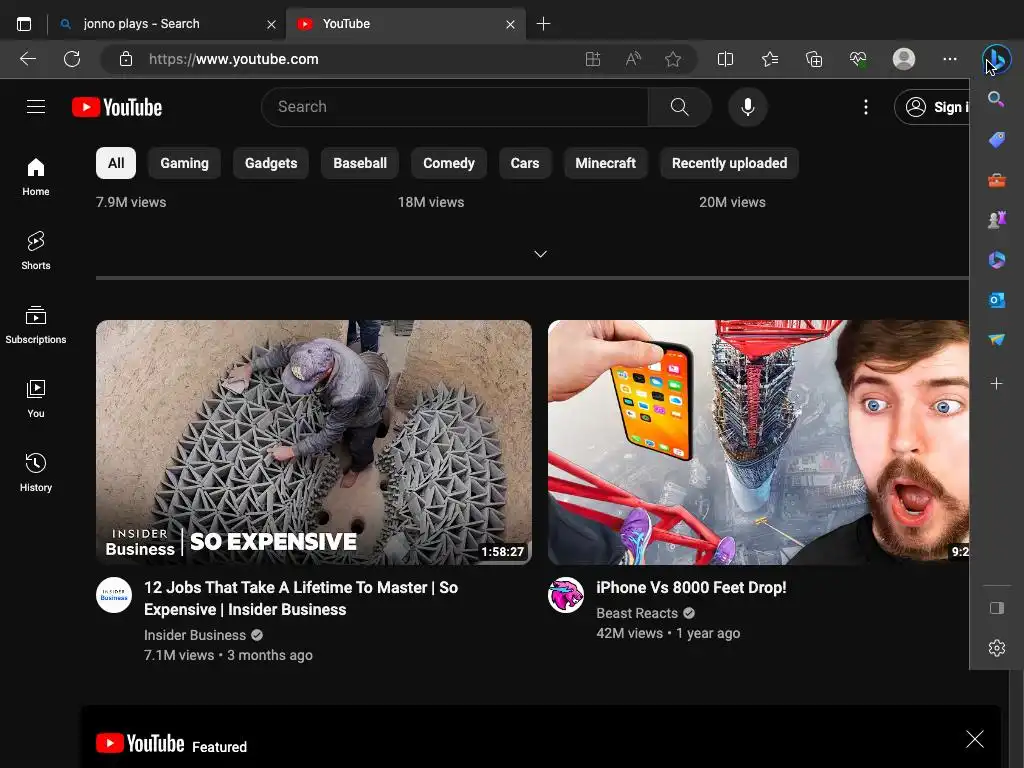Image resolution: width=1024 pixels, height=768 pixels.
Task: Open History in sidebar
Action: pos(36,472)
